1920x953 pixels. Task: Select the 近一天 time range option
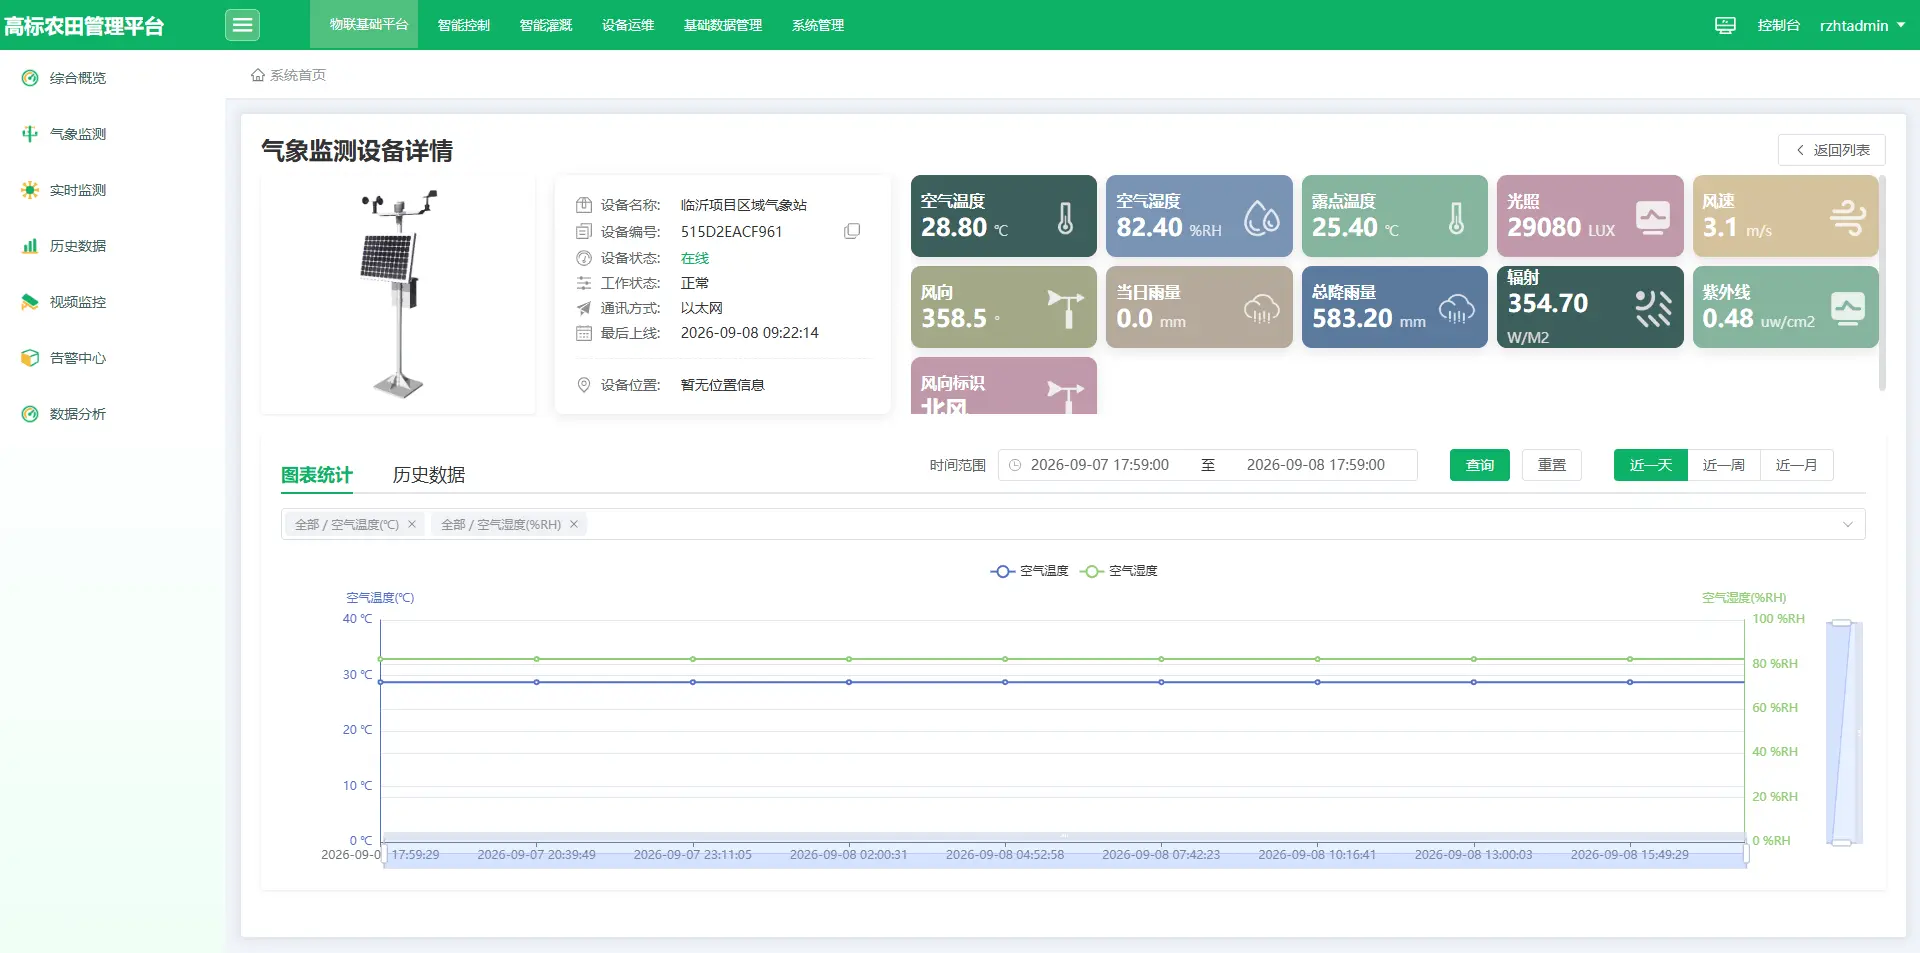click(1651, 465)
